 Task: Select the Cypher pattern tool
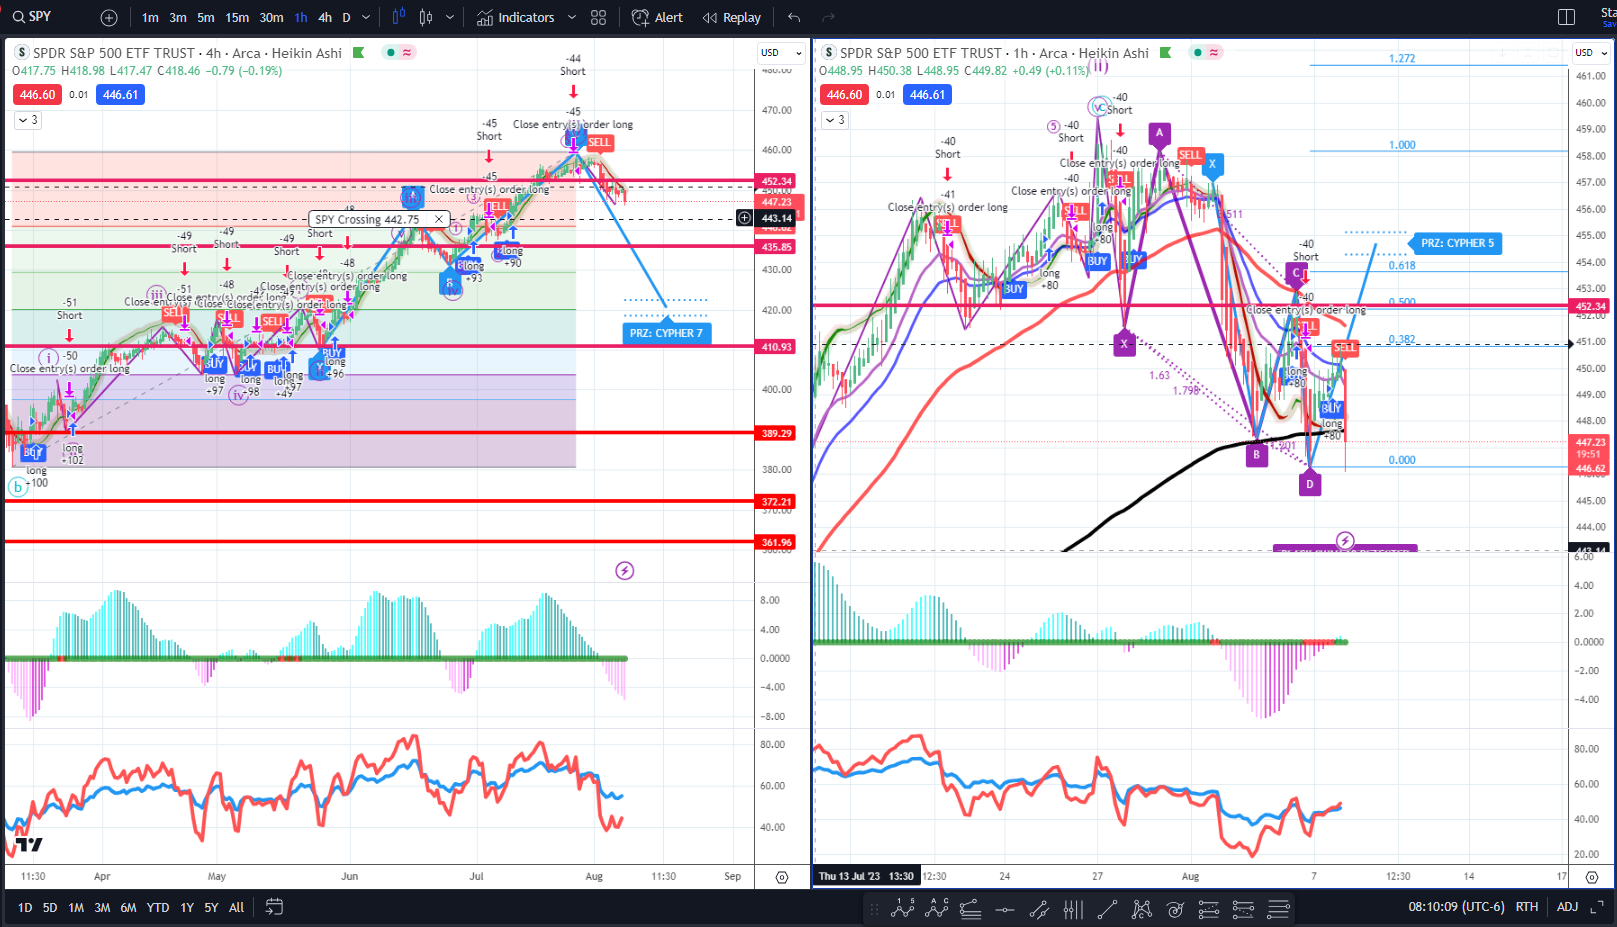tap(1141, 909)
